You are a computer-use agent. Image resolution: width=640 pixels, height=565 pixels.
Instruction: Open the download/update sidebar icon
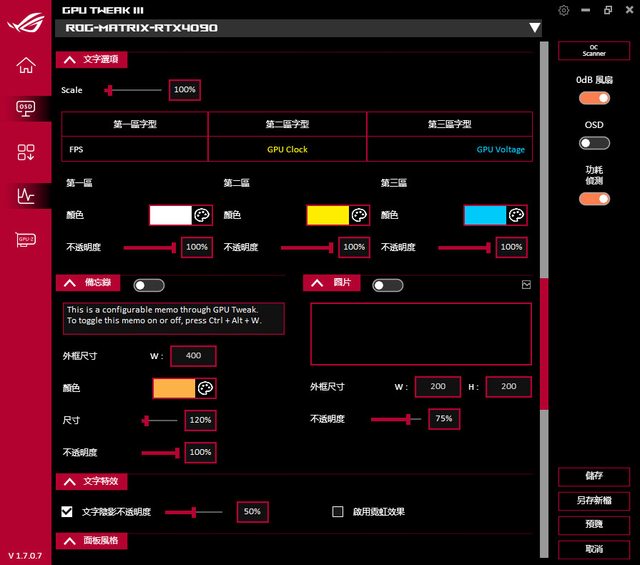pyautogui.click(x=26, y=152)
